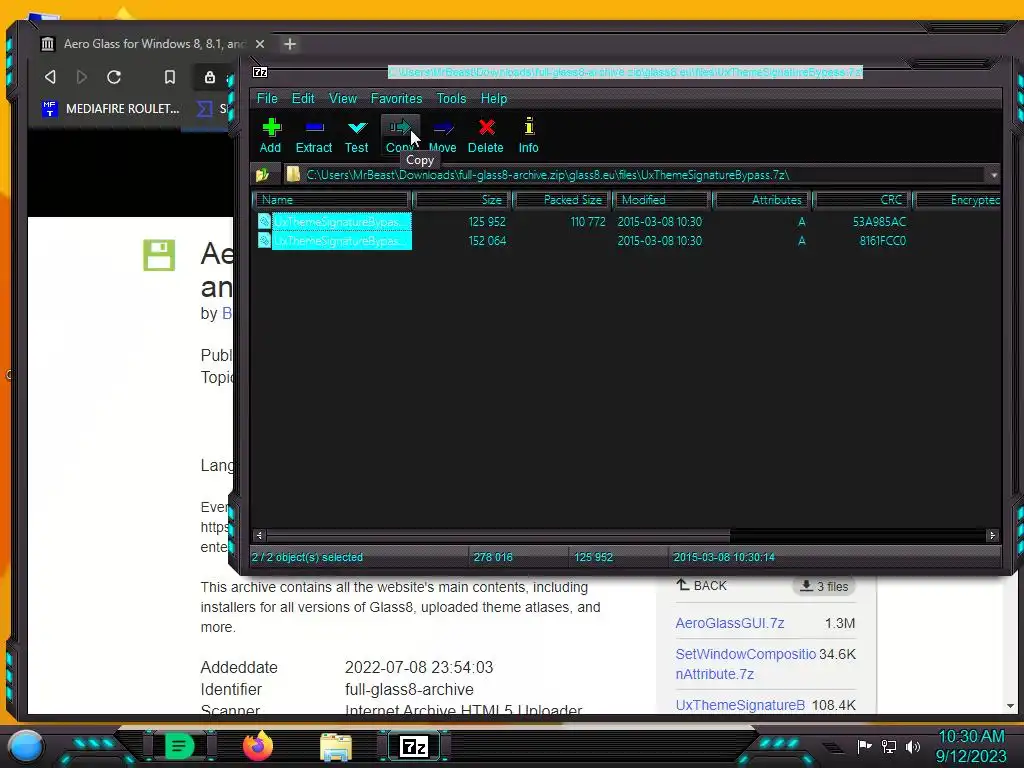Image resolution: width=1024 pixels, height=768 pixels.
Task: Open UxThemeSignatureB download link
Action: [740, 705]
